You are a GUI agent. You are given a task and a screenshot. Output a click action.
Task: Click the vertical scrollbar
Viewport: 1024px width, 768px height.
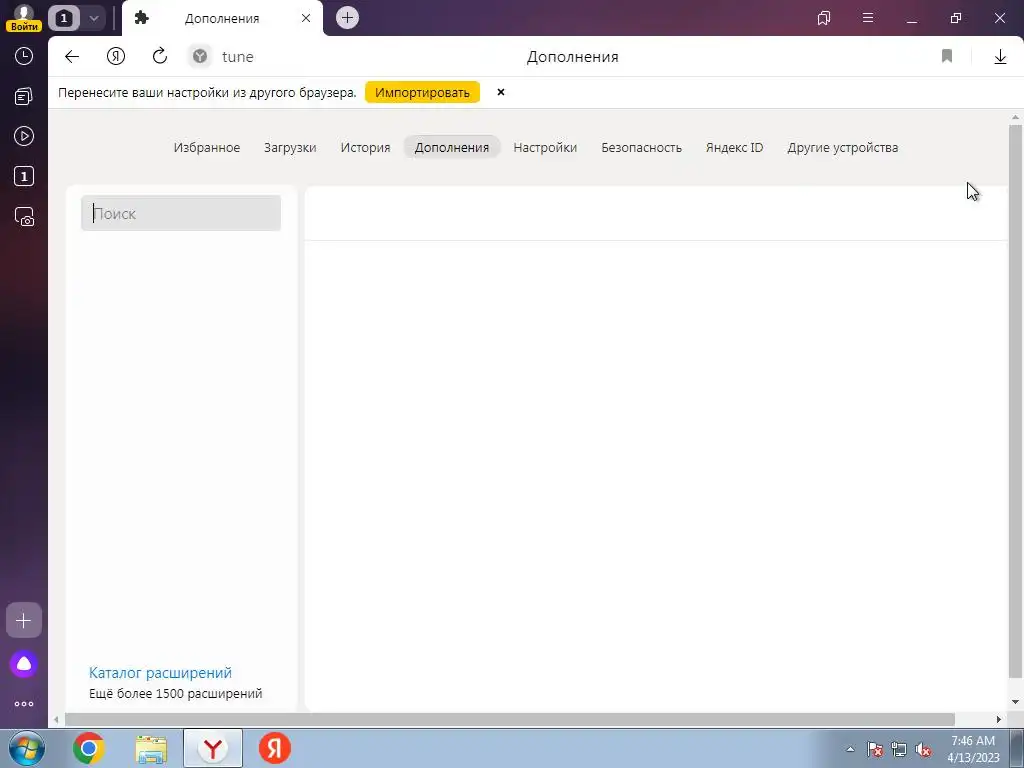[x=1015, y=402]
